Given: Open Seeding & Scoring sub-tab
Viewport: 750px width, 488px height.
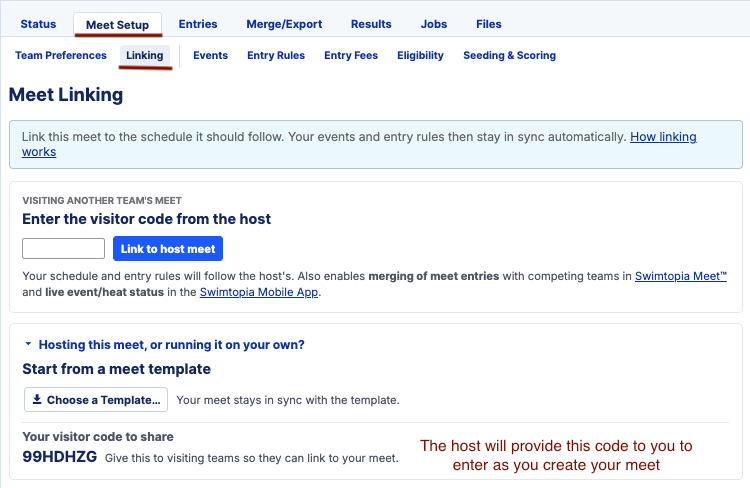Looking at the screenshot, I should 509,55.
